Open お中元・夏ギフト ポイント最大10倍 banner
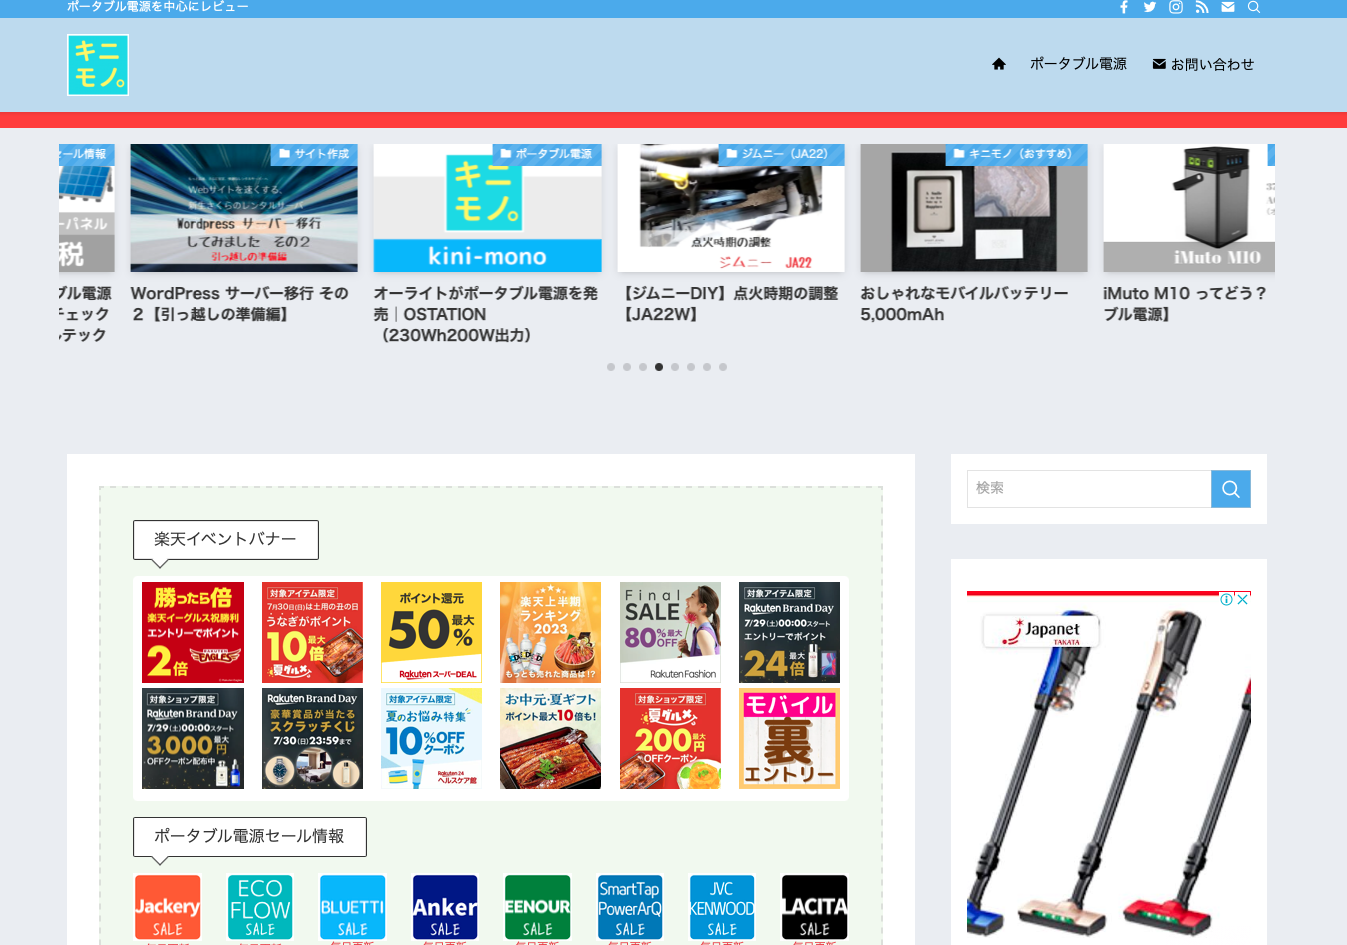Viewport: 1347px width, 945px height. click(550, 738)
